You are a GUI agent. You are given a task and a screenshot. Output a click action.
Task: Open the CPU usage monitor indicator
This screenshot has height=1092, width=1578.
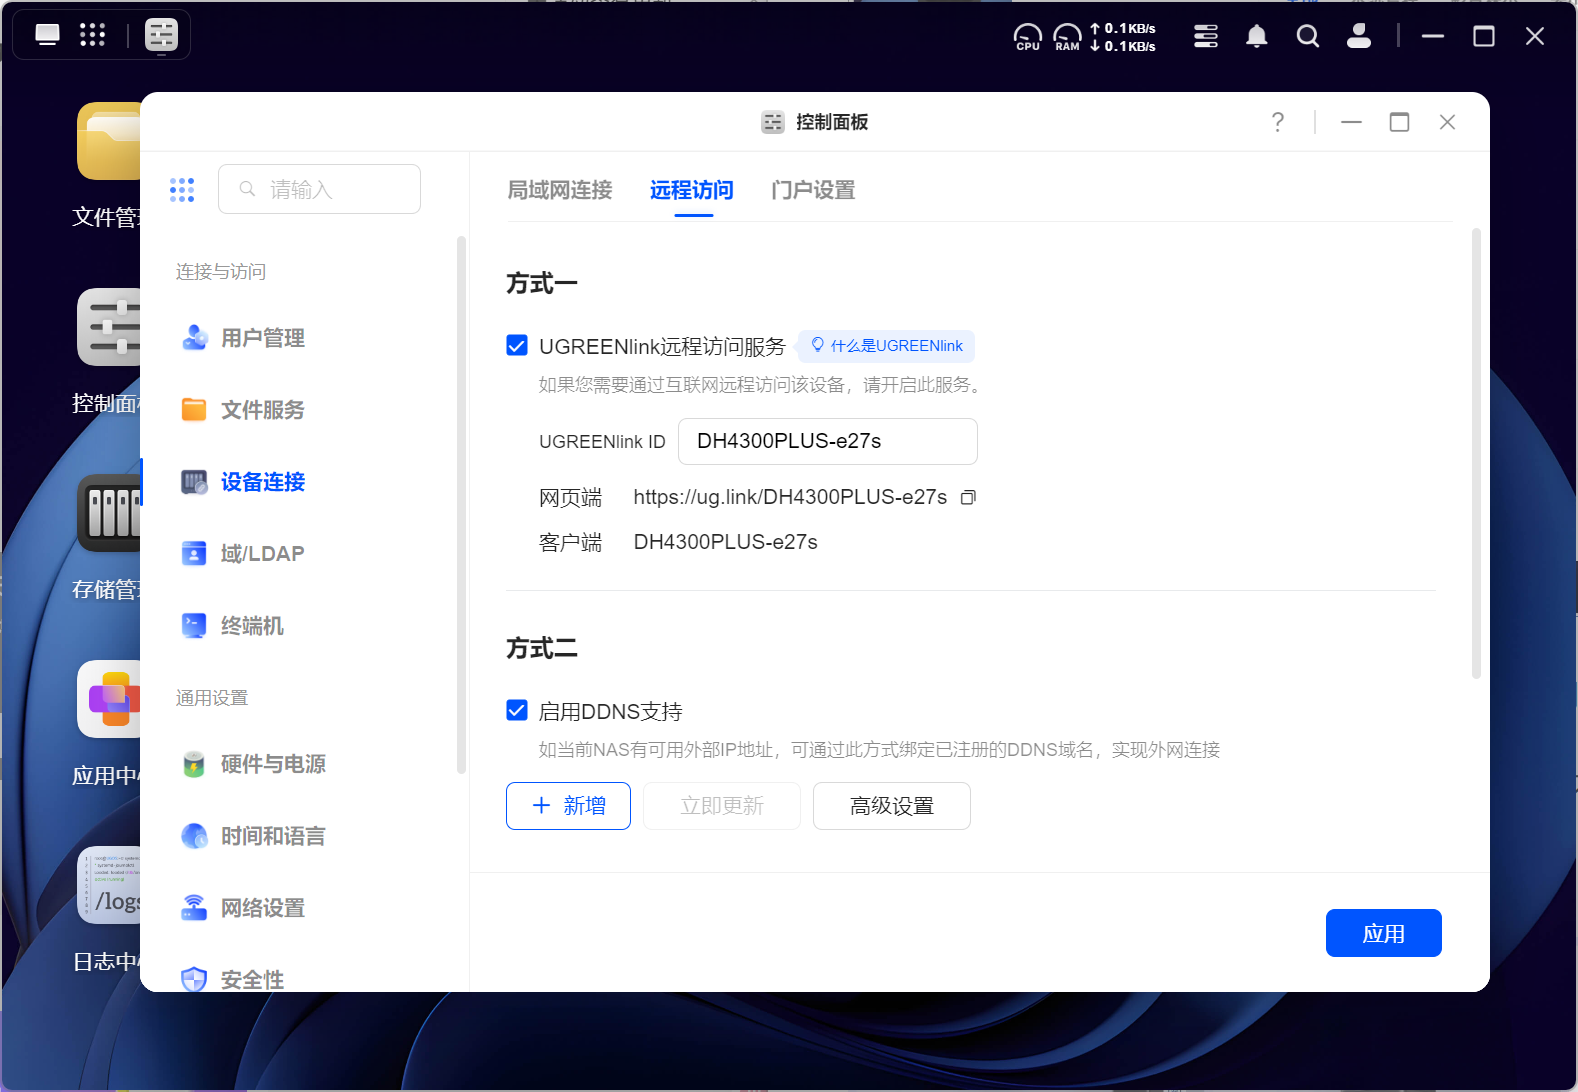[1028, 37]
